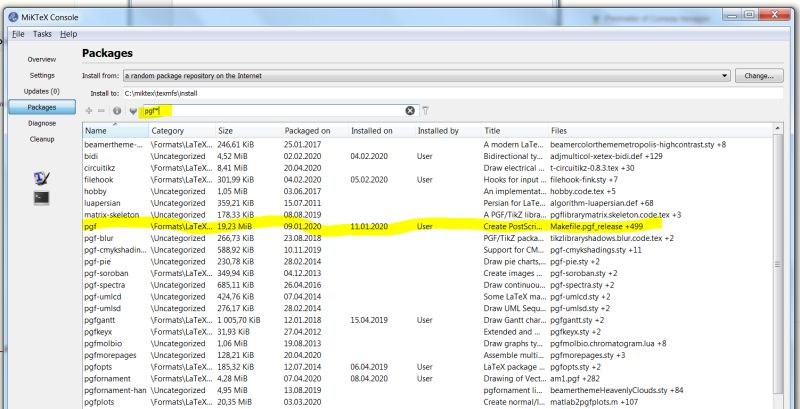Select the pgf-soroban package row

[428, 273]
